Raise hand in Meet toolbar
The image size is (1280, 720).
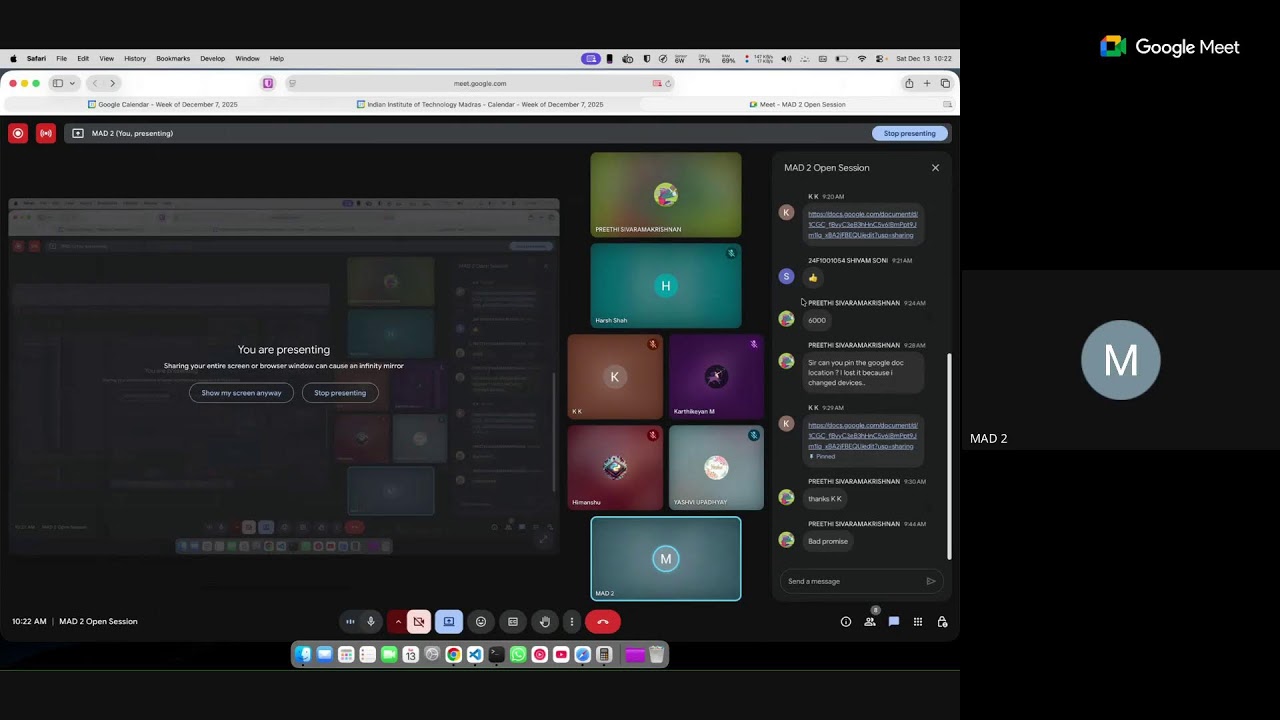545,622
